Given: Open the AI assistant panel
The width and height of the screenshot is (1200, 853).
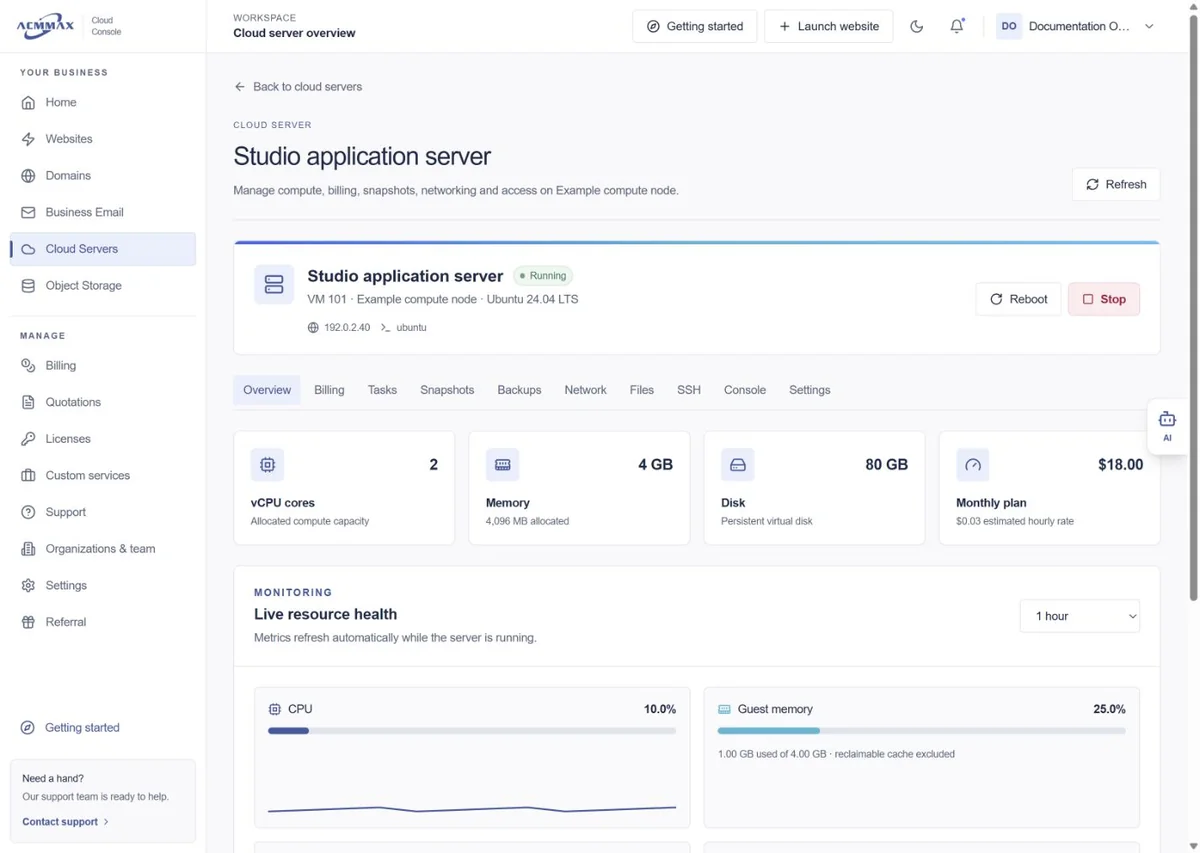Looking at the screenshot, I should [1167, 427].
